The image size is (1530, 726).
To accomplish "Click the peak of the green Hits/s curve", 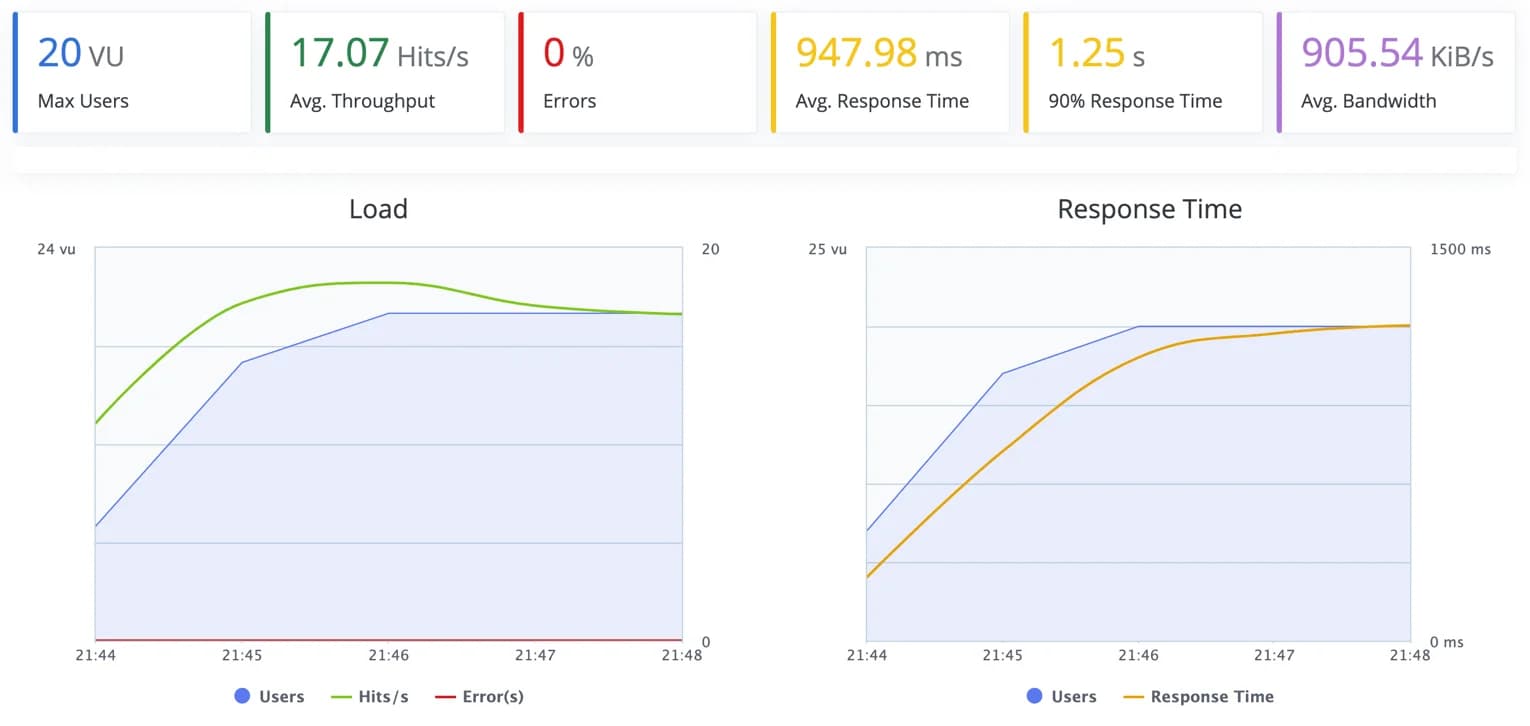I will [x=370, y=283].
